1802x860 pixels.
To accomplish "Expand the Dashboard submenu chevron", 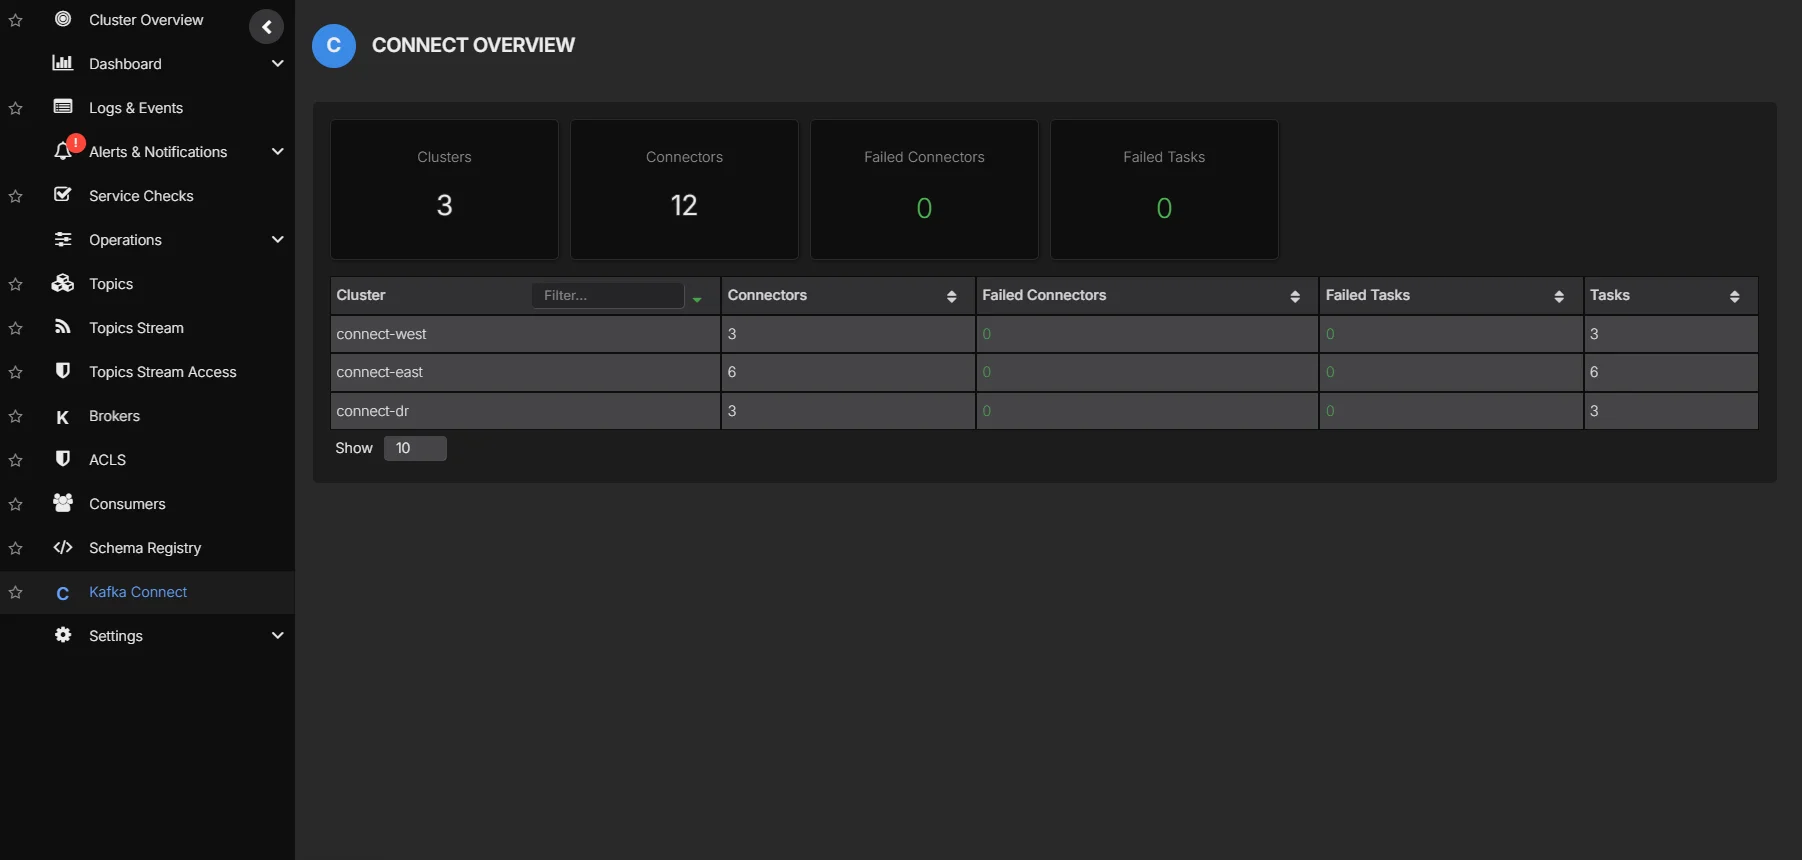I will pos(277,64).
